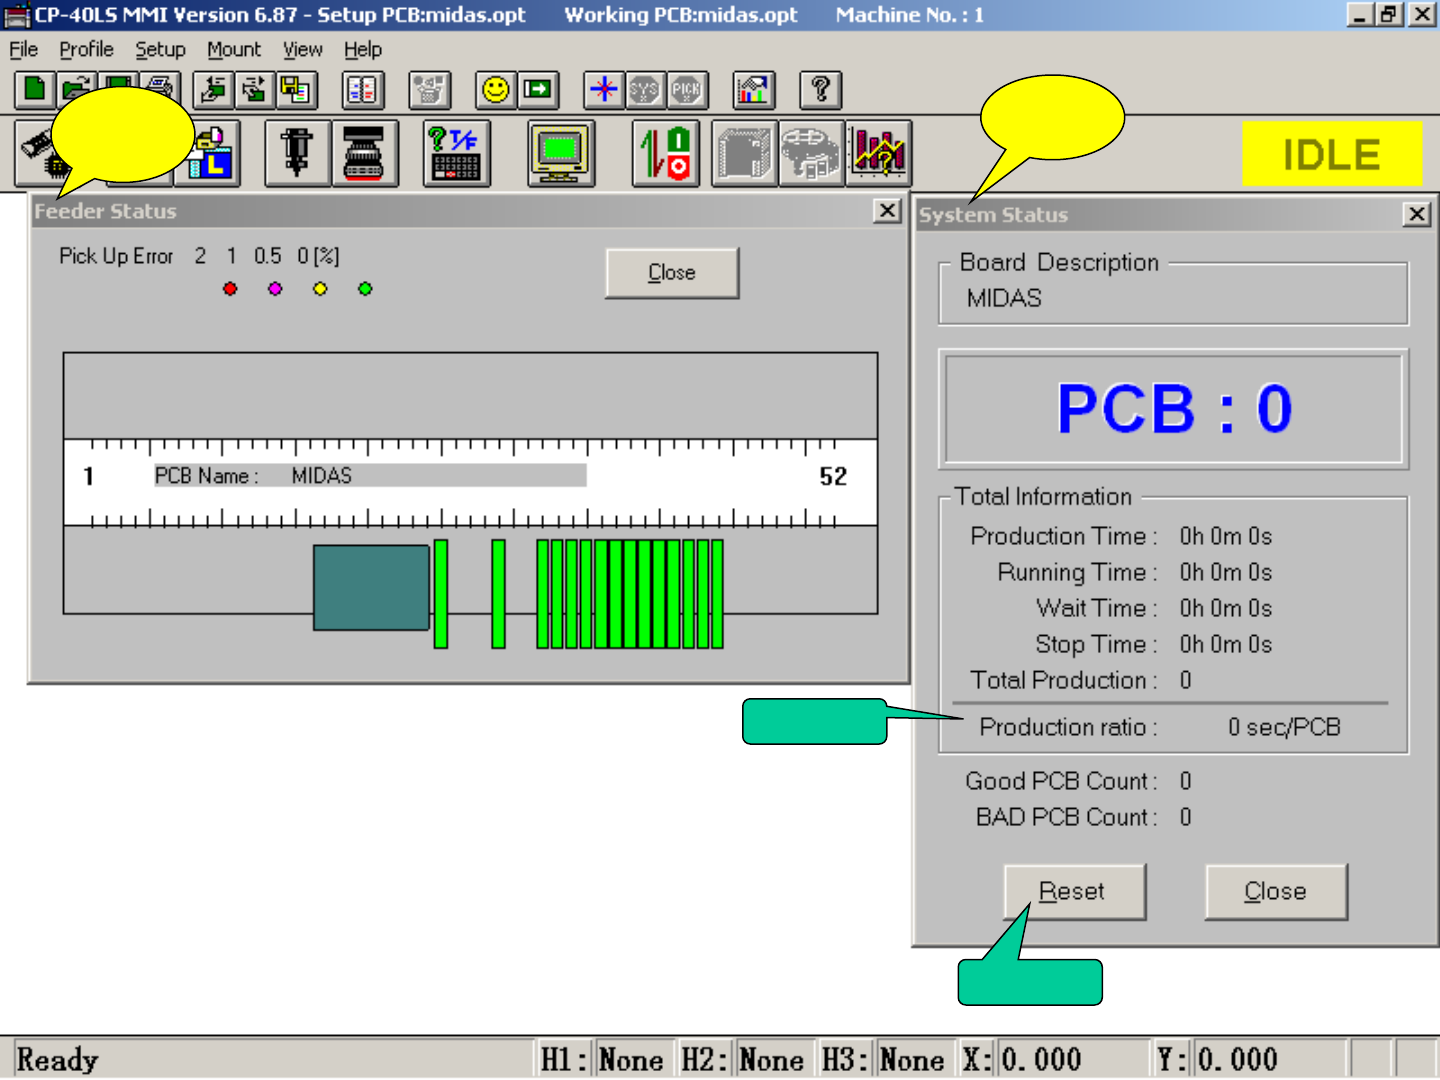Open the File menu
This screenshot has height=1080, width=1440.
click(x=23, y=50)
